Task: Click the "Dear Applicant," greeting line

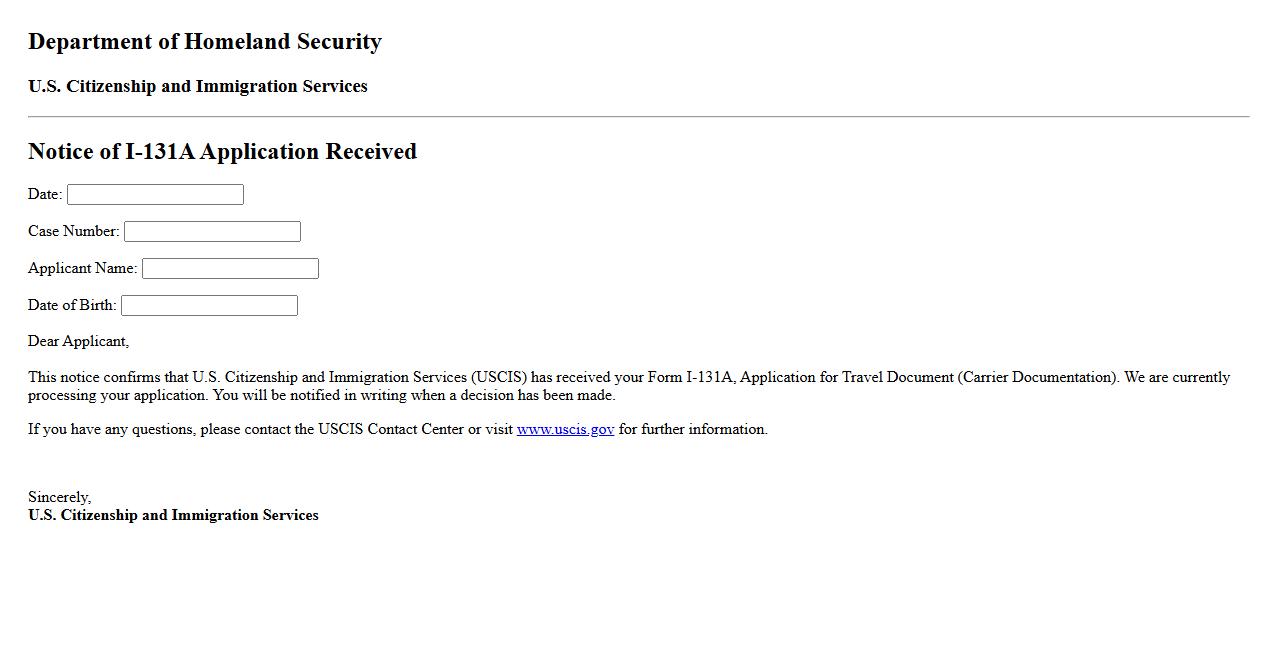Action: point(78,342)
